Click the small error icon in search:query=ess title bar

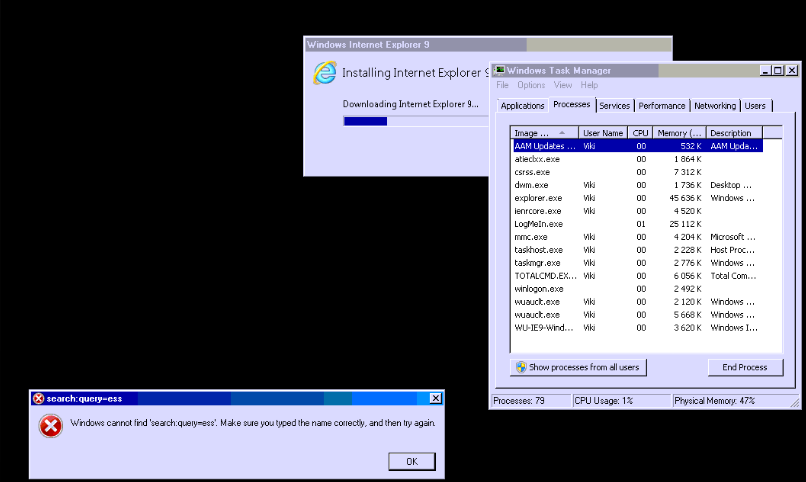point(39,399)
